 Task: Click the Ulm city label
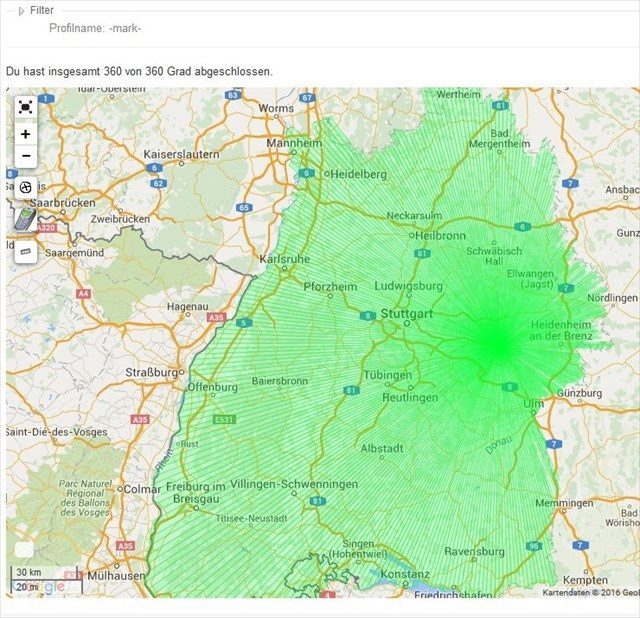[x=533, y=403]
